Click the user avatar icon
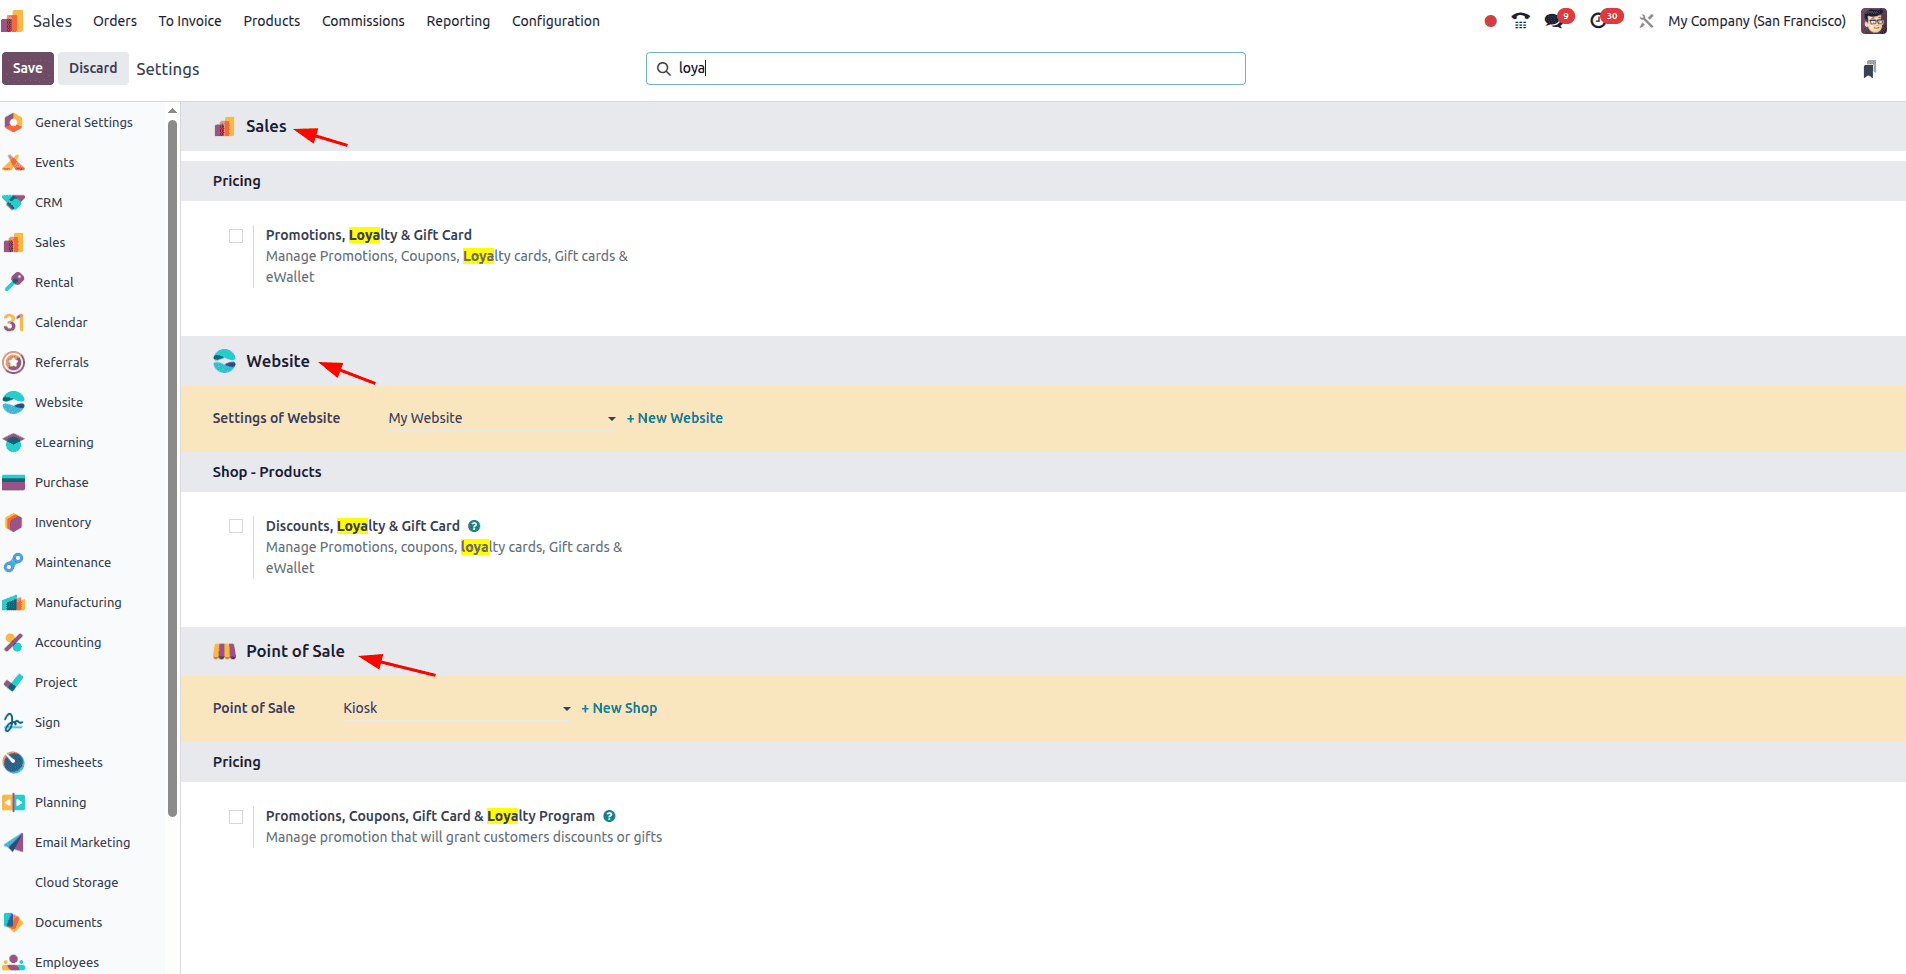 pyautogui.click(x=1873, y=21)
